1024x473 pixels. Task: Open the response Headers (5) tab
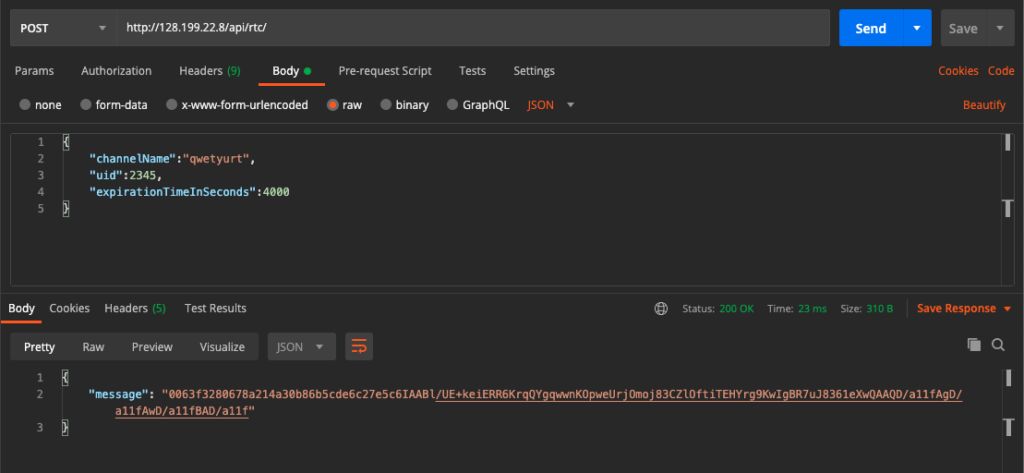pyautogui.click(x=135, y=308)
